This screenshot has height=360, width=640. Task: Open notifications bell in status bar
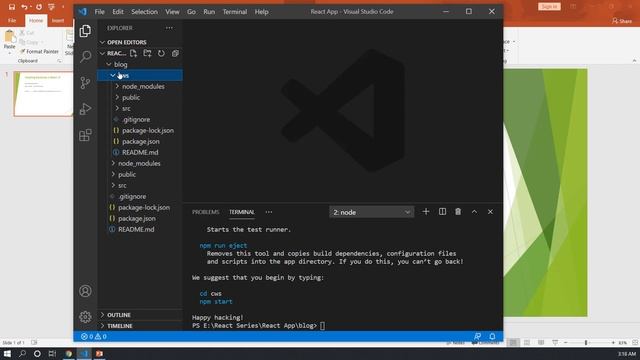pyautogui.click(x=492, y=336)
